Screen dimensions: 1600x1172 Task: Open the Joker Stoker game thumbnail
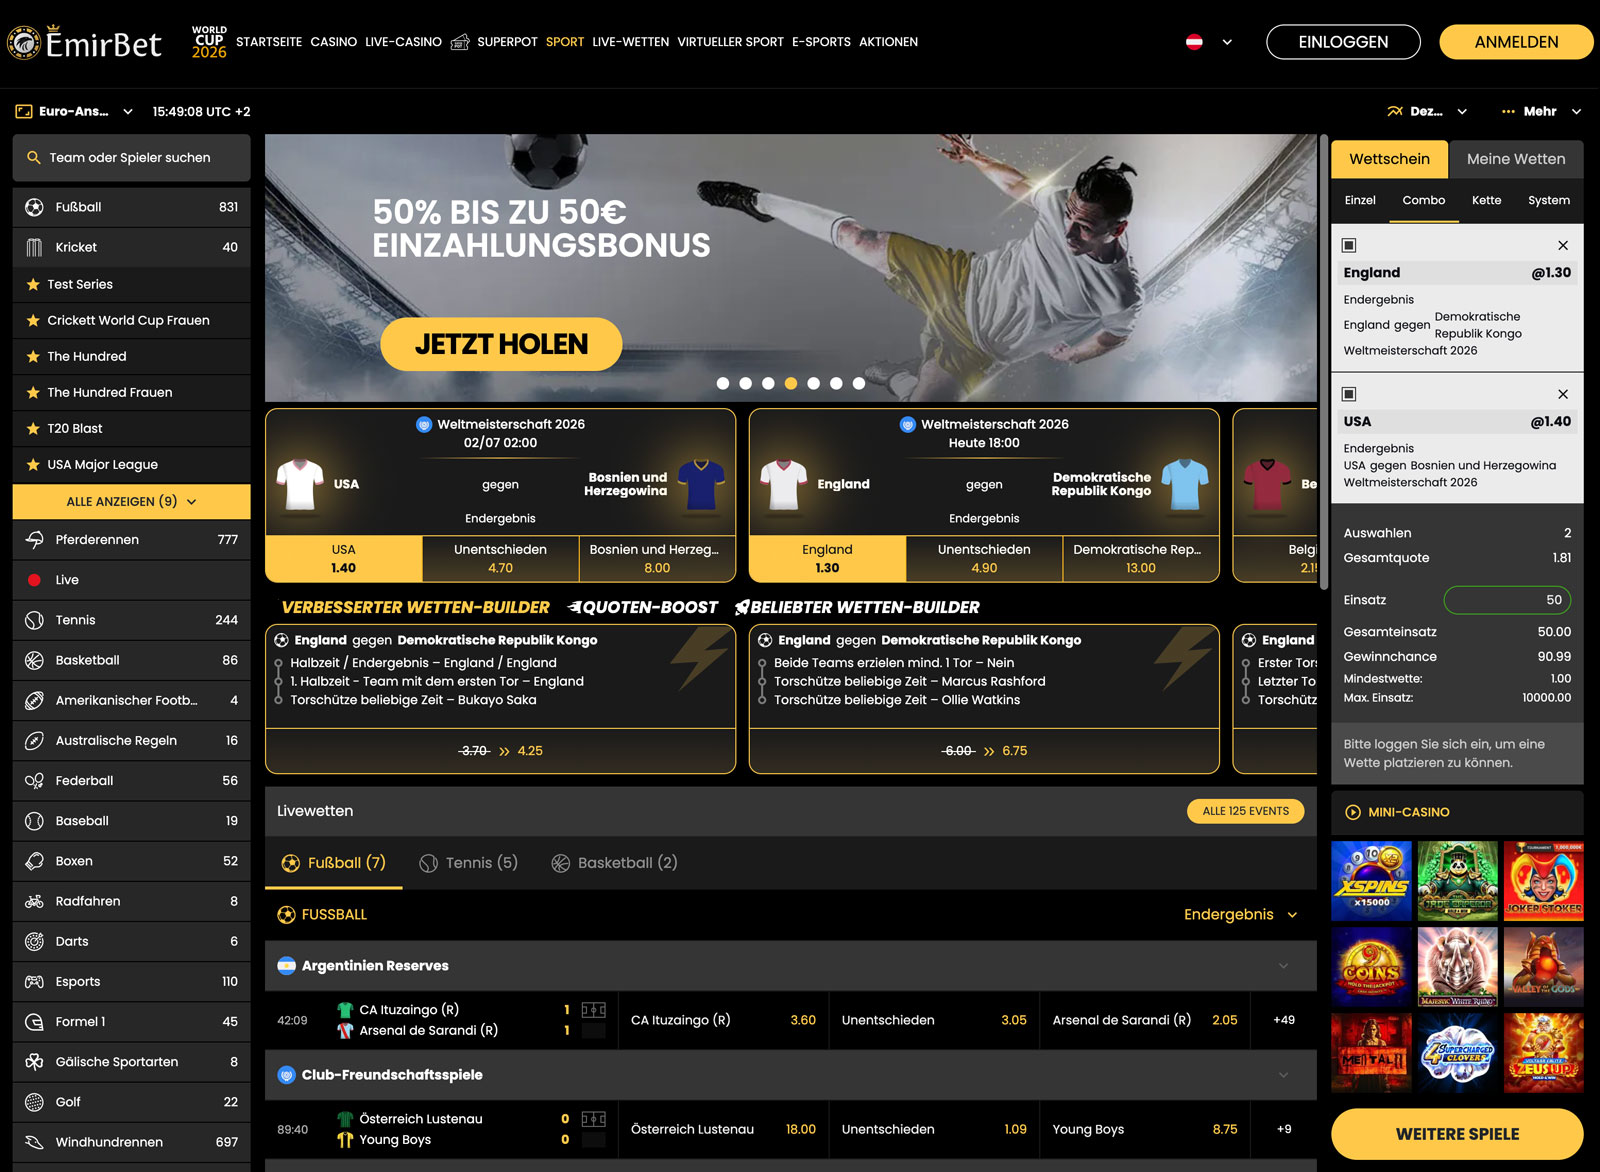tap(1543, 881)
